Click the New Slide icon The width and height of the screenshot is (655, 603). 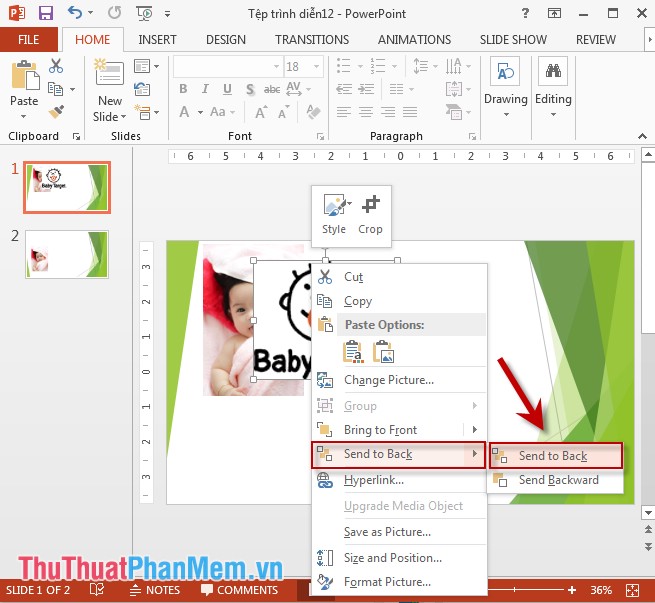tap(109, 73)
